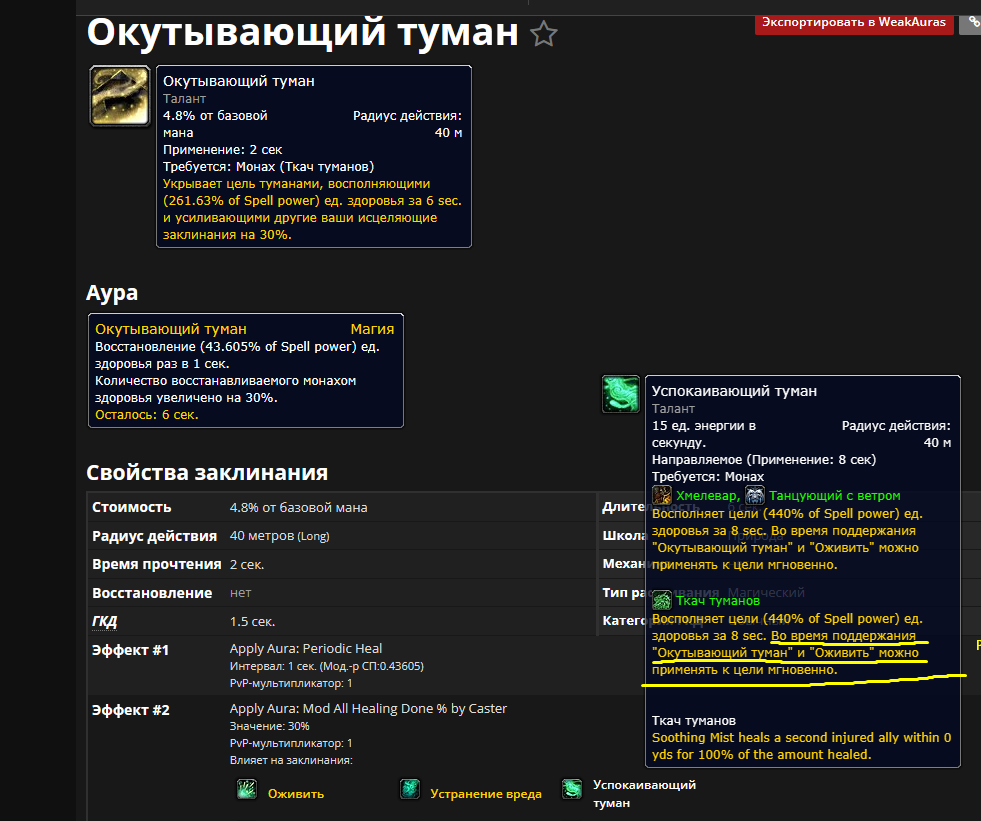Open the Оживить spell link

point(295,793)
